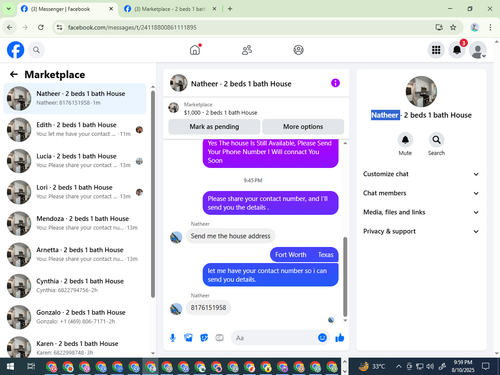This screenshot has height=375, width=500.
Task: Open the taskbar clock showing 9:59 PM
Action: click(463, 366)
